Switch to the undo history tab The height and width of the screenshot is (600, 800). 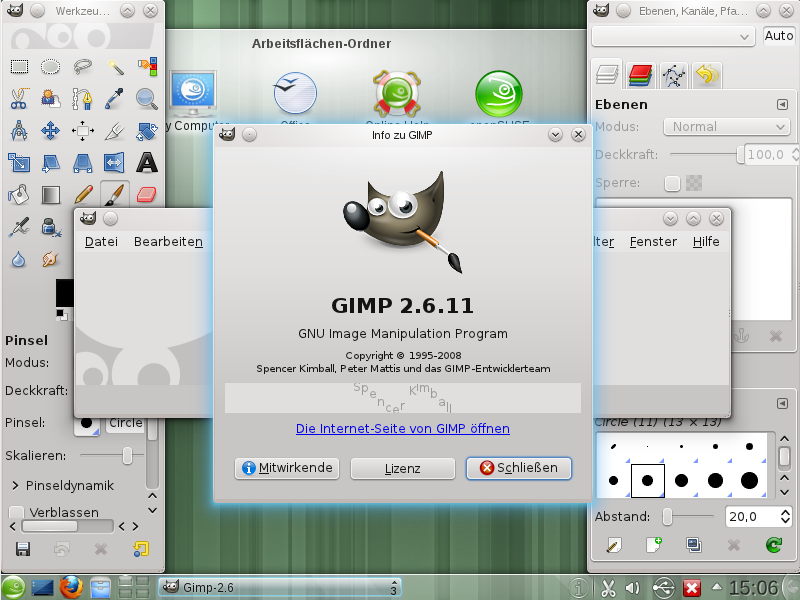(x=707, y=76)
